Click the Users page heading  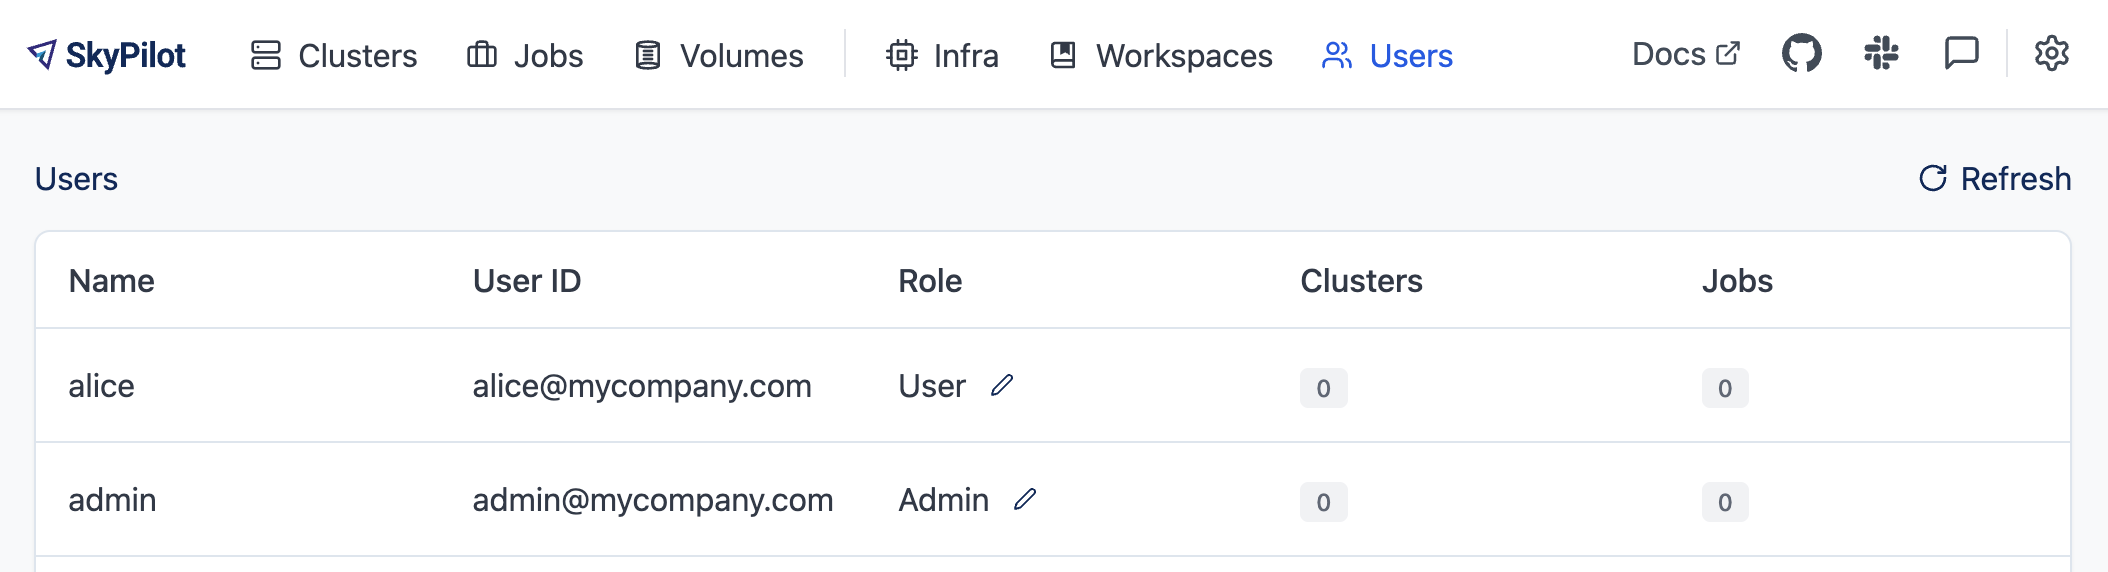(76, 179)
